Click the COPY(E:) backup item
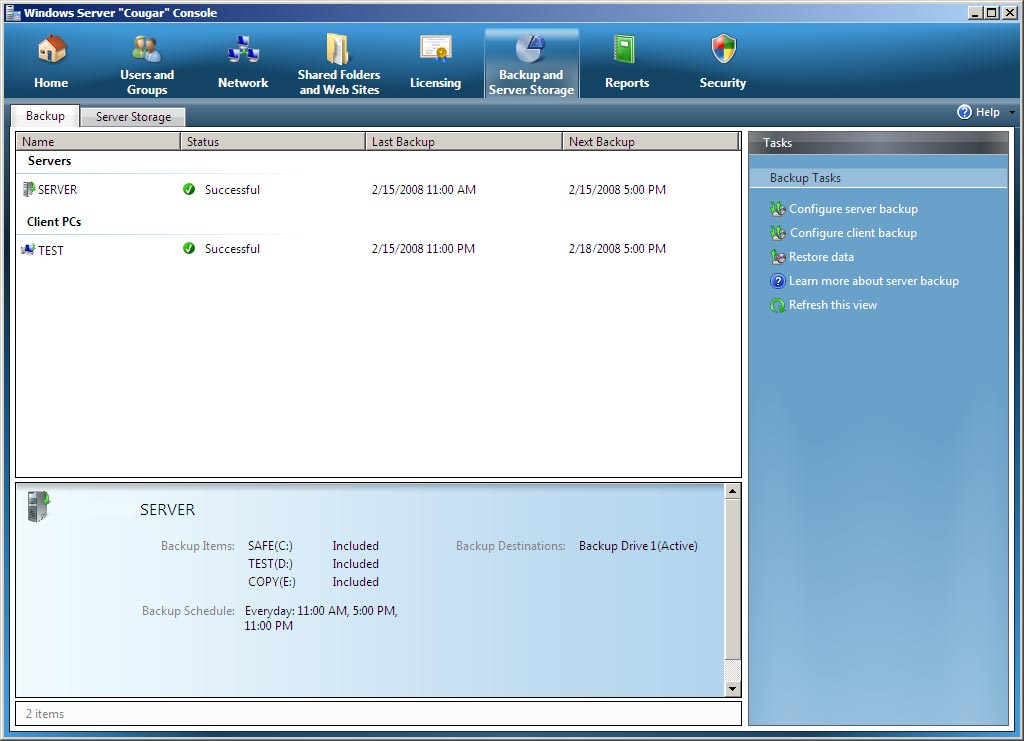The width and height of the screenshot is (1024, 741). tap(272, 582)
